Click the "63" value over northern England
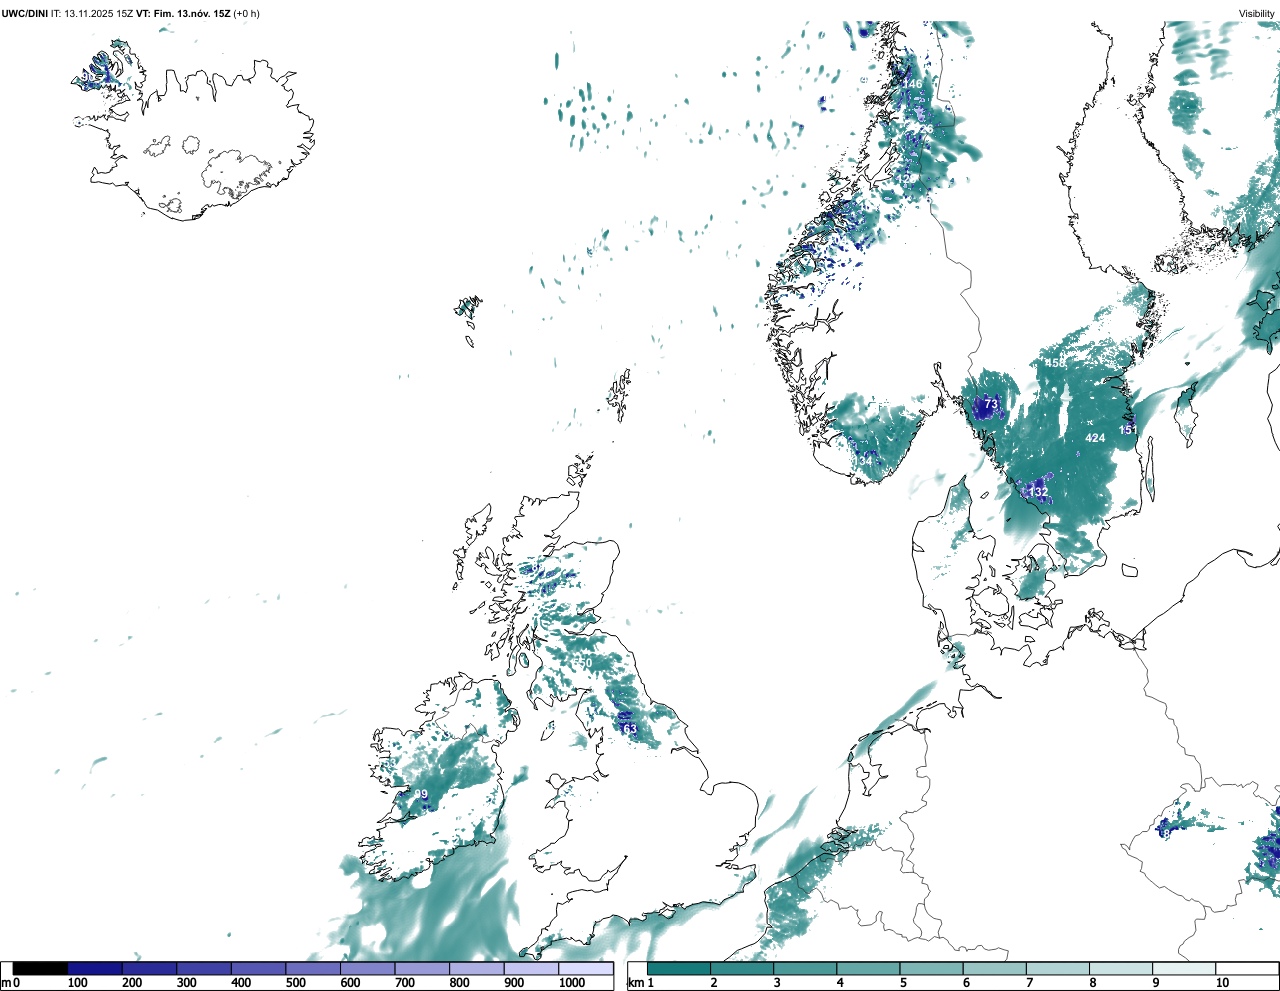 pyautogui.click(x=630, y=729)
